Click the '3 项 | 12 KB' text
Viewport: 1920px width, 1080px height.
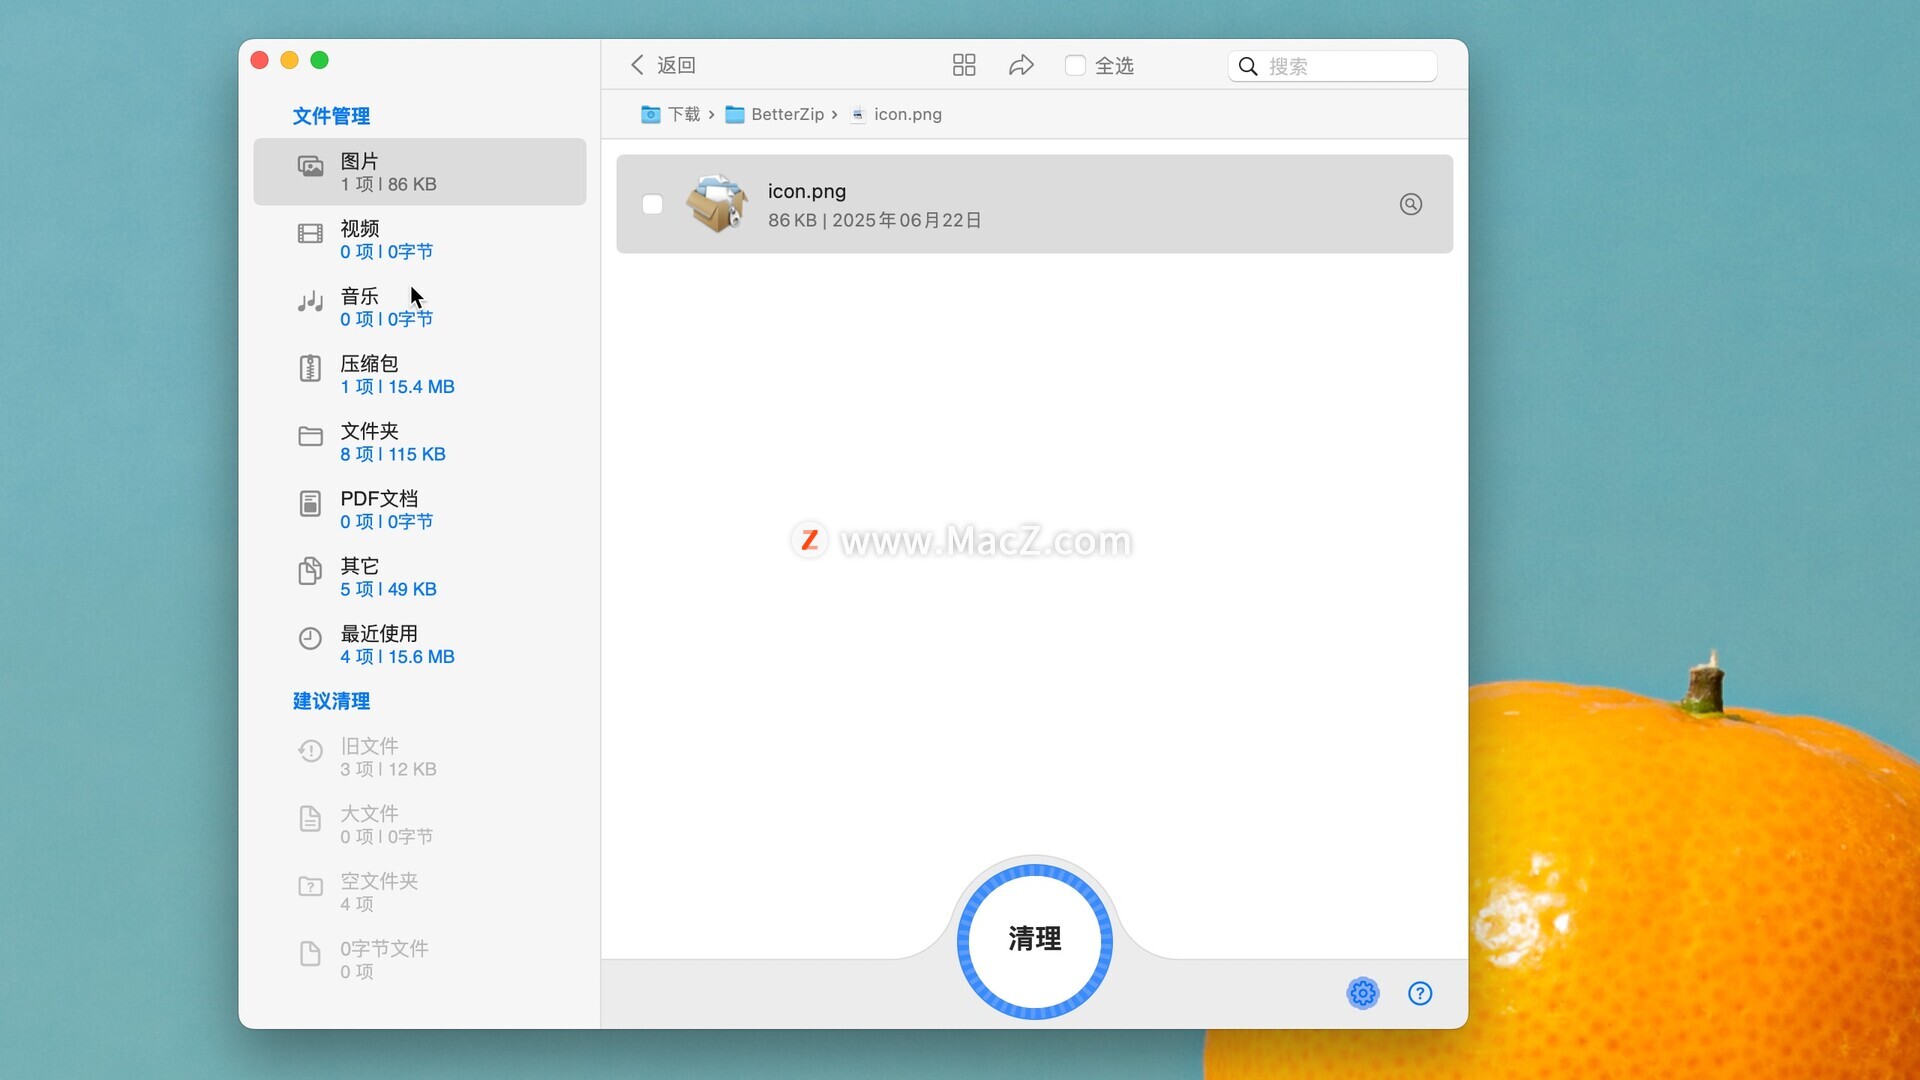click(388, 769)
